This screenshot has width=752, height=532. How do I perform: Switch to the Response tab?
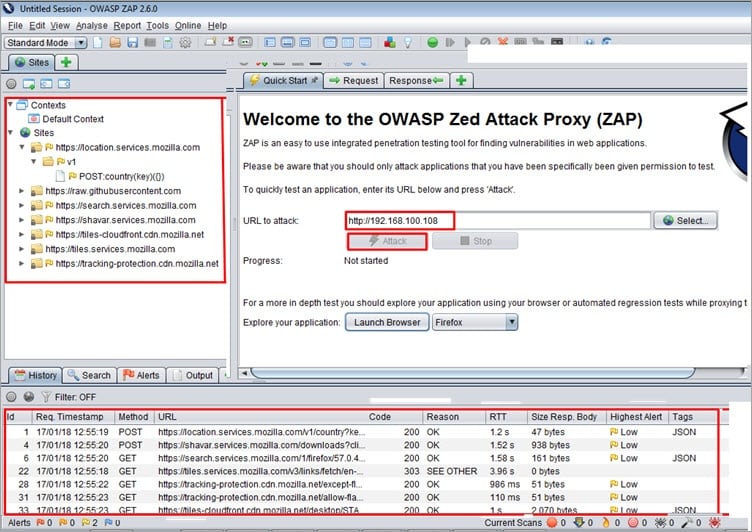(x=416, y=81)
